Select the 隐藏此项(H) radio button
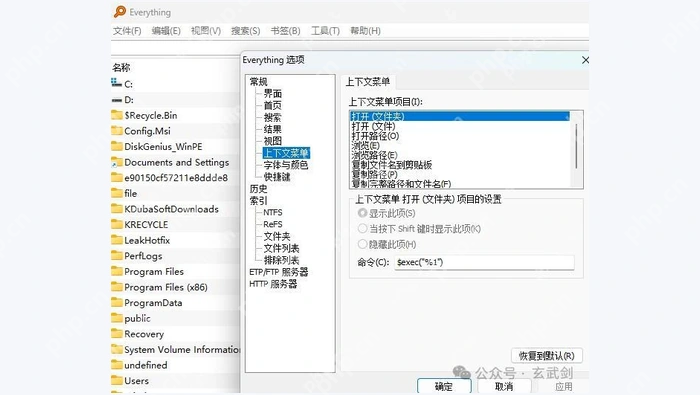Image resolution: width=700 pixels, height=395 pixels. pos(362,244)
